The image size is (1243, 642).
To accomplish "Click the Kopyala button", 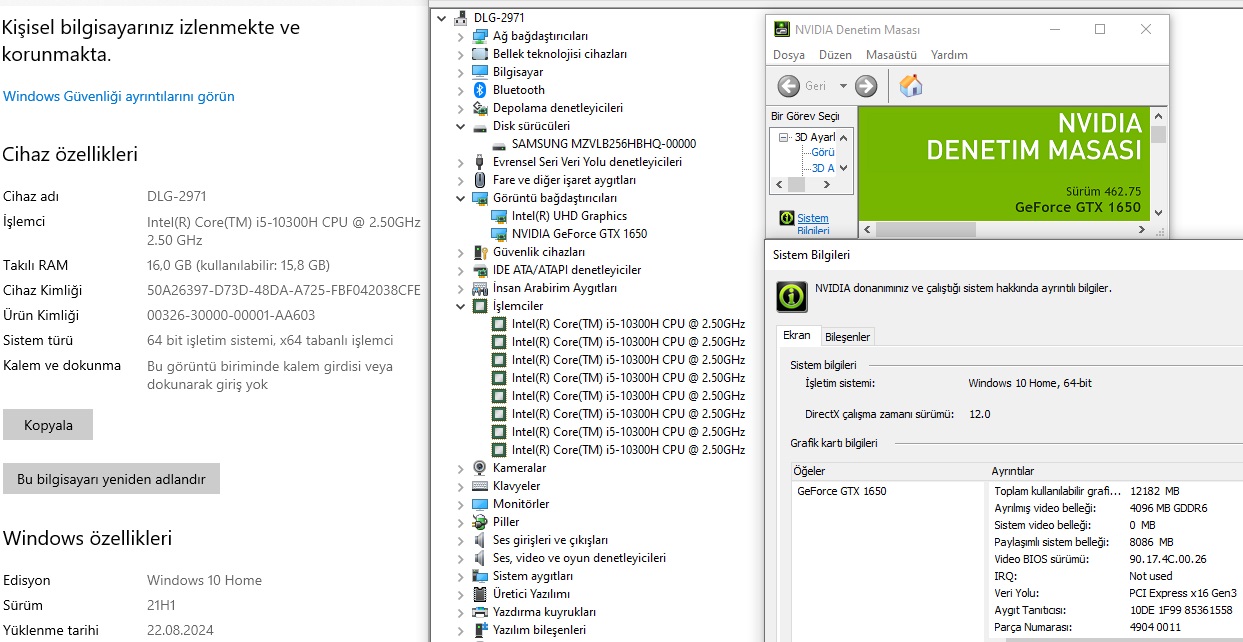I will [48, 425].
